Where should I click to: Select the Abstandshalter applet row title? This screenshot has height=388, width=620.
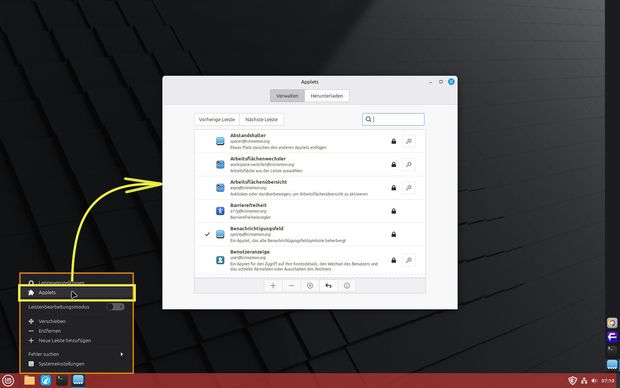point(248,135)
